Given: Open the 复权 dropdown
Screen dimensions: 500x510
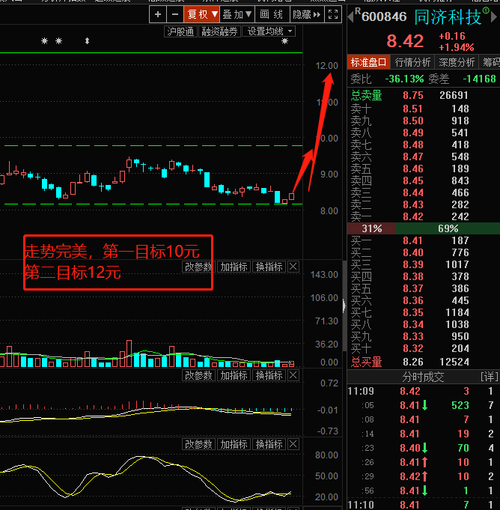Looking at the screenshot, I should pyautogui.click(x=202, y=14).
